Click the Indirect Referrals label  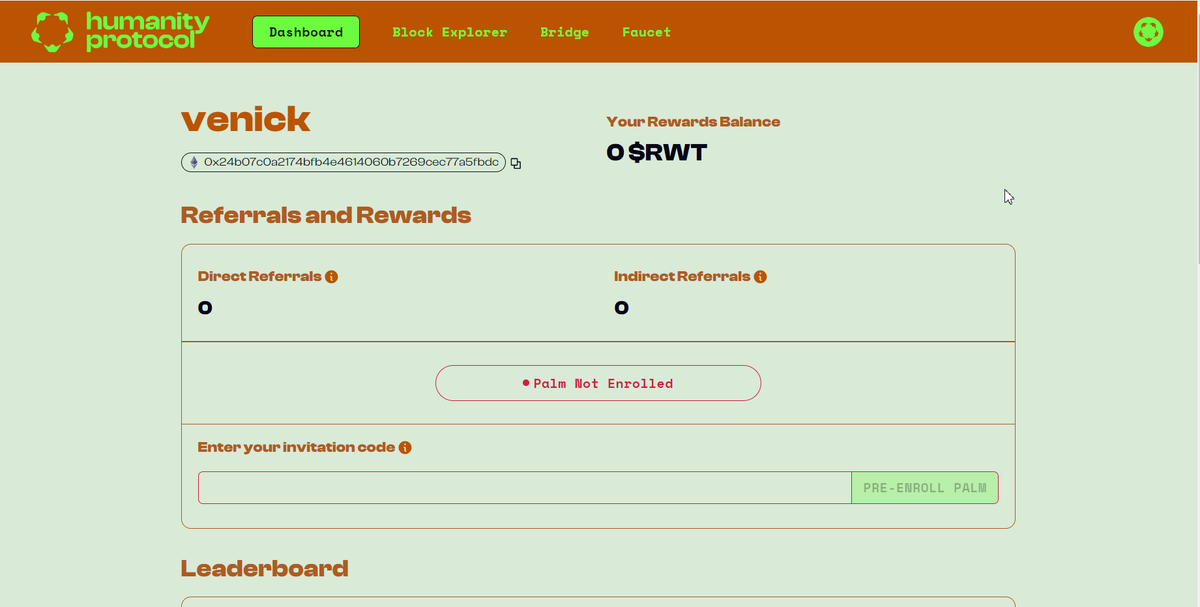click(682, 277)
